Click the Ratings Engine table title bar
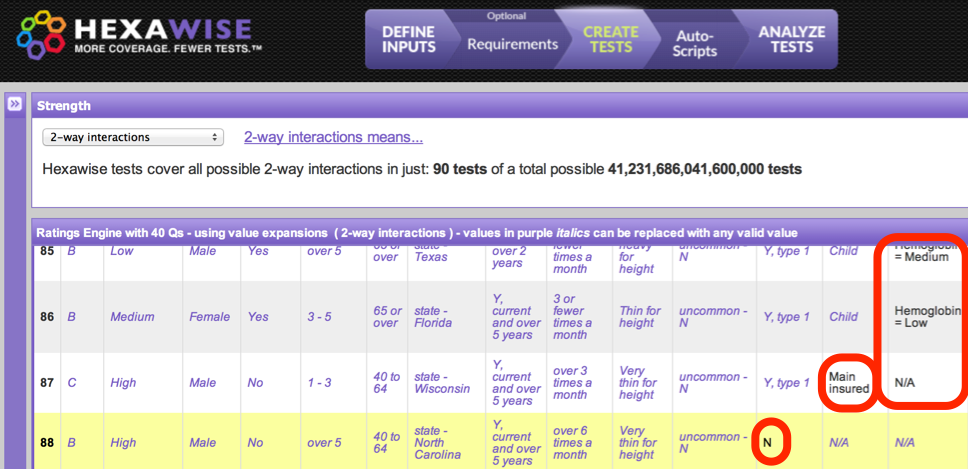The image size is (968, 470). tap(499, 233)
